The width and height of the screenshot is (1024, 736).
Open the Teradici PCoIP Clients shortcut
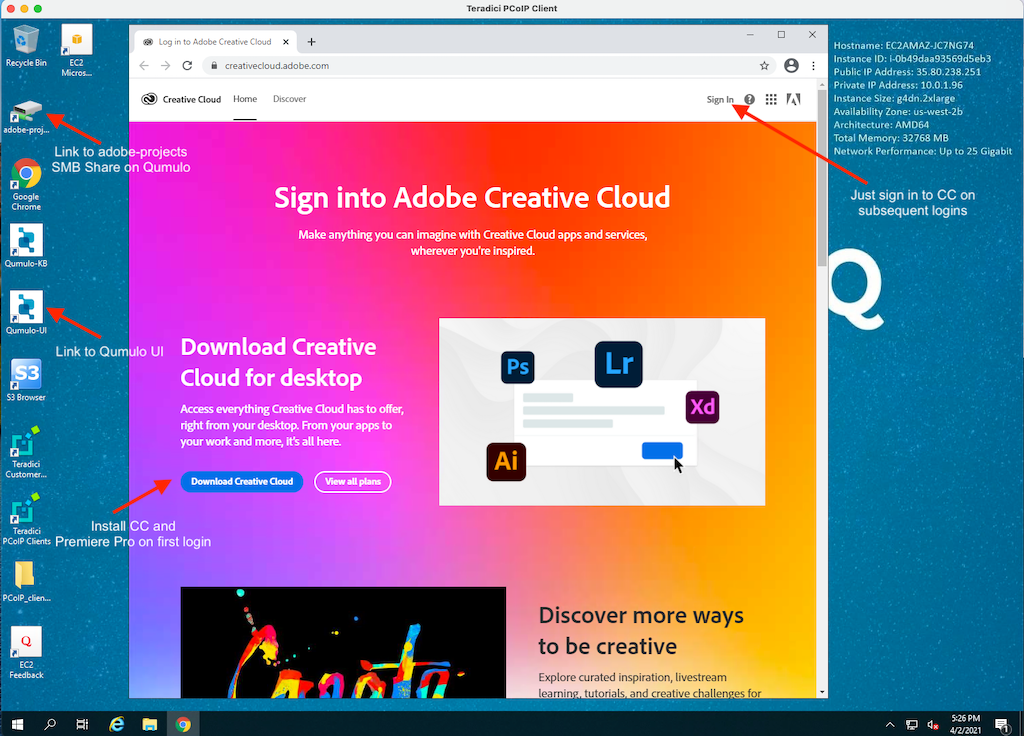(x=26, y=520)
